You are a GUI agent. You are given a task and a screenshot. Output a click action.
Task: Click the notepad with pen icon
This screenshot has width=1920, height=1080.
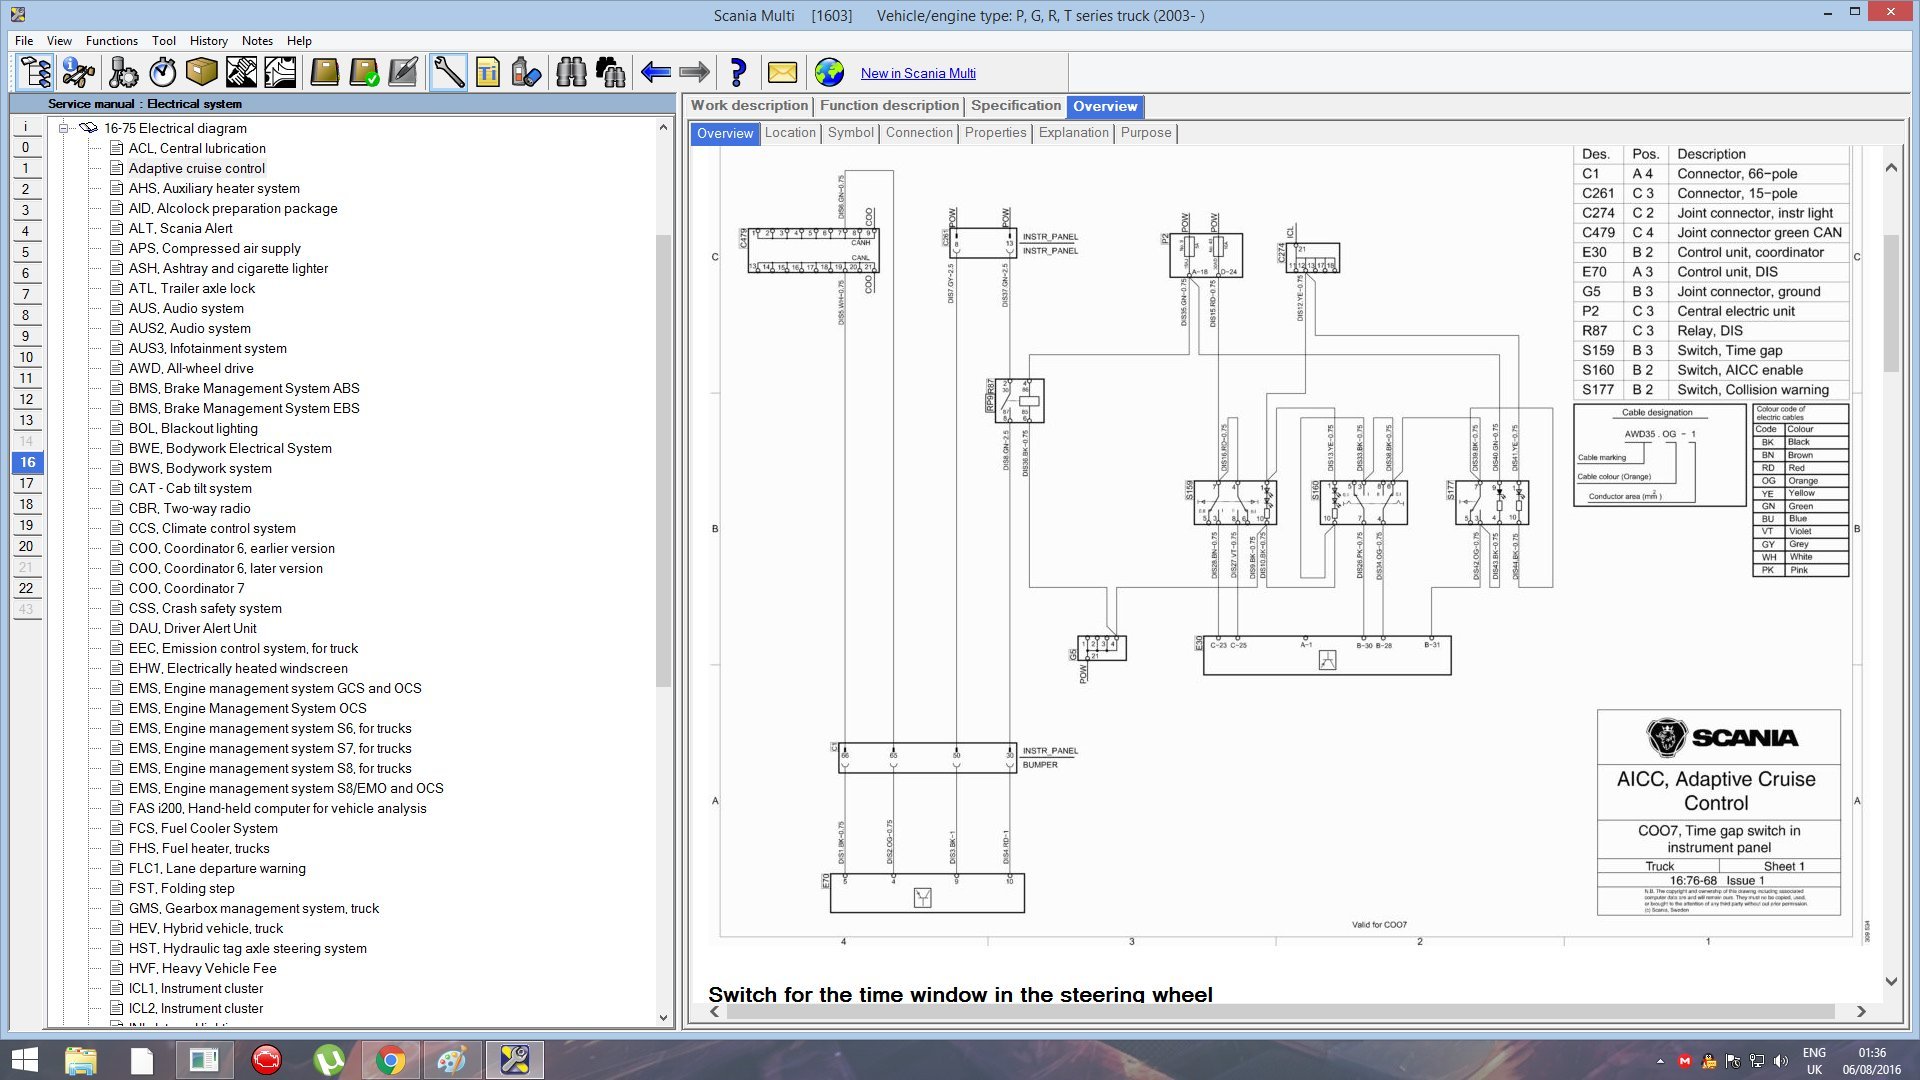click(403, 72)
